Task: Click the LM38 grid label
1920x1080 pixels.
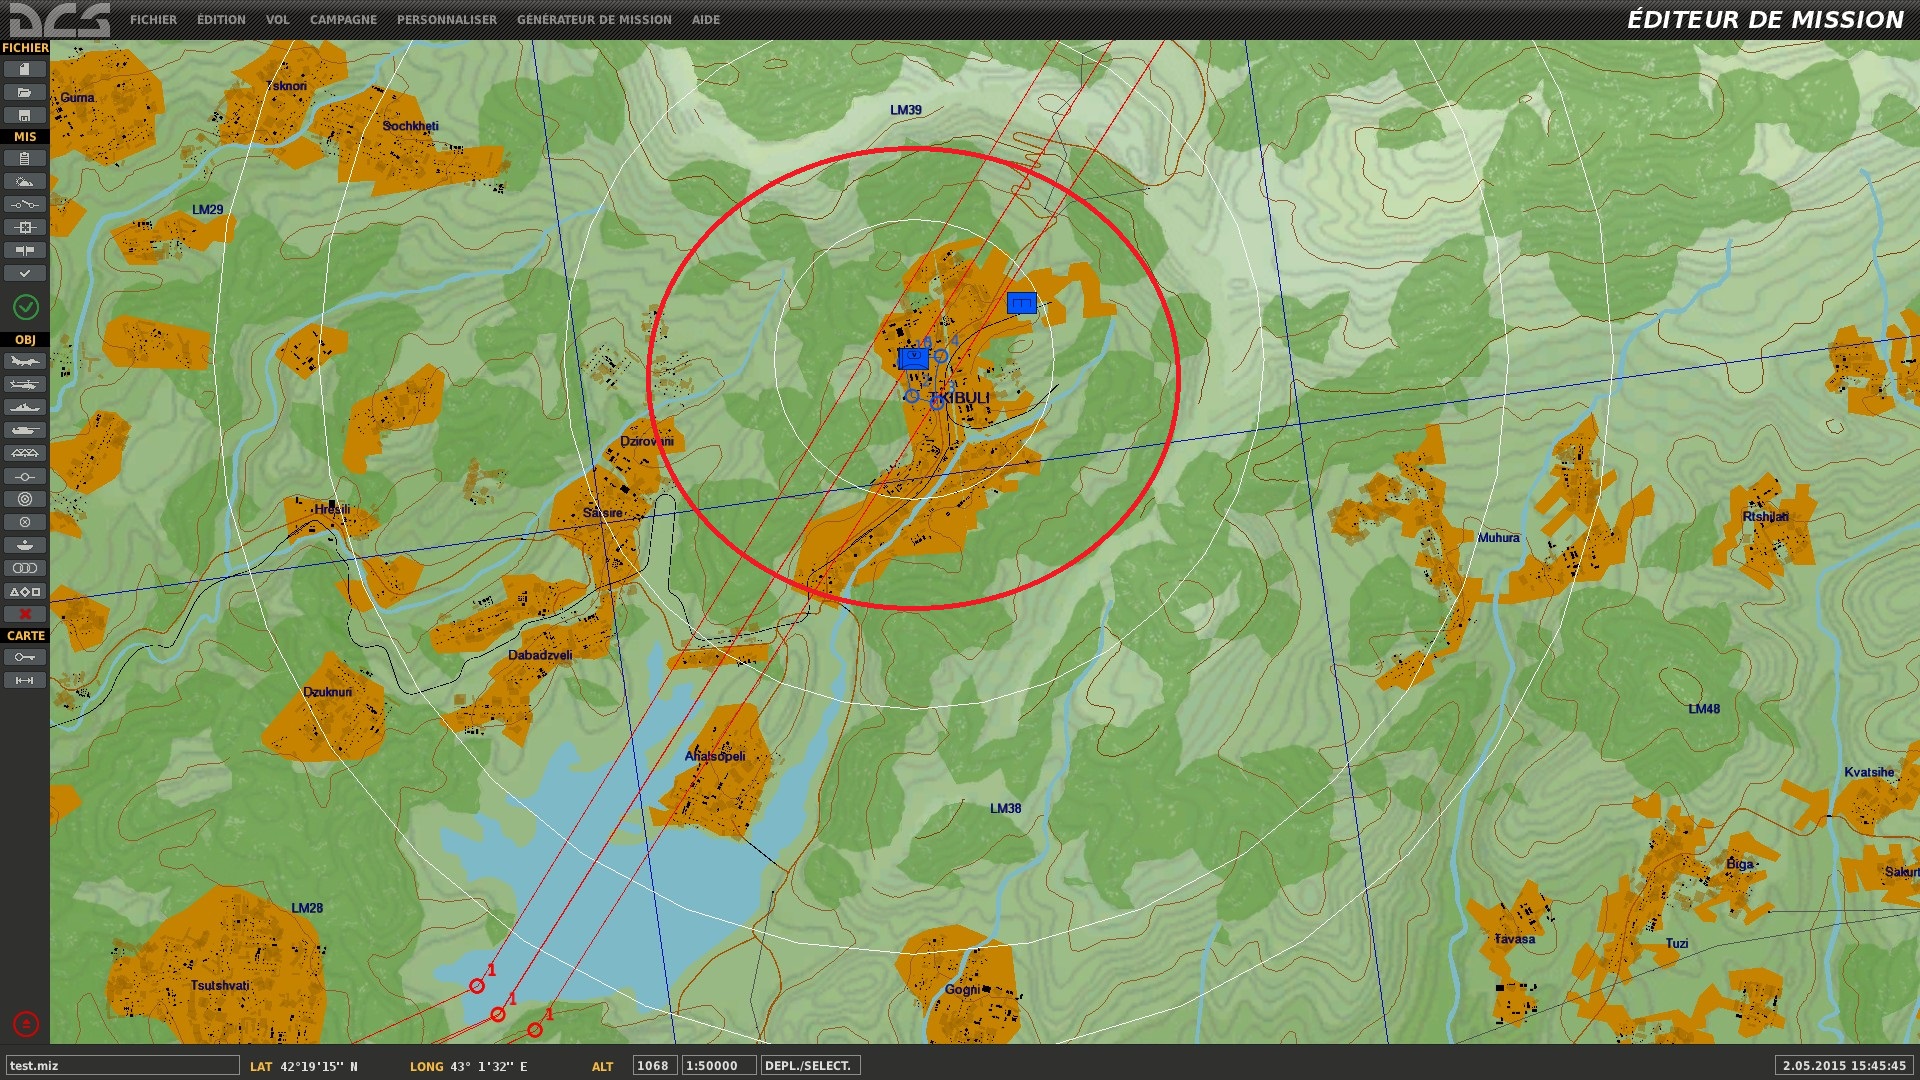Action: [1005, 808]
